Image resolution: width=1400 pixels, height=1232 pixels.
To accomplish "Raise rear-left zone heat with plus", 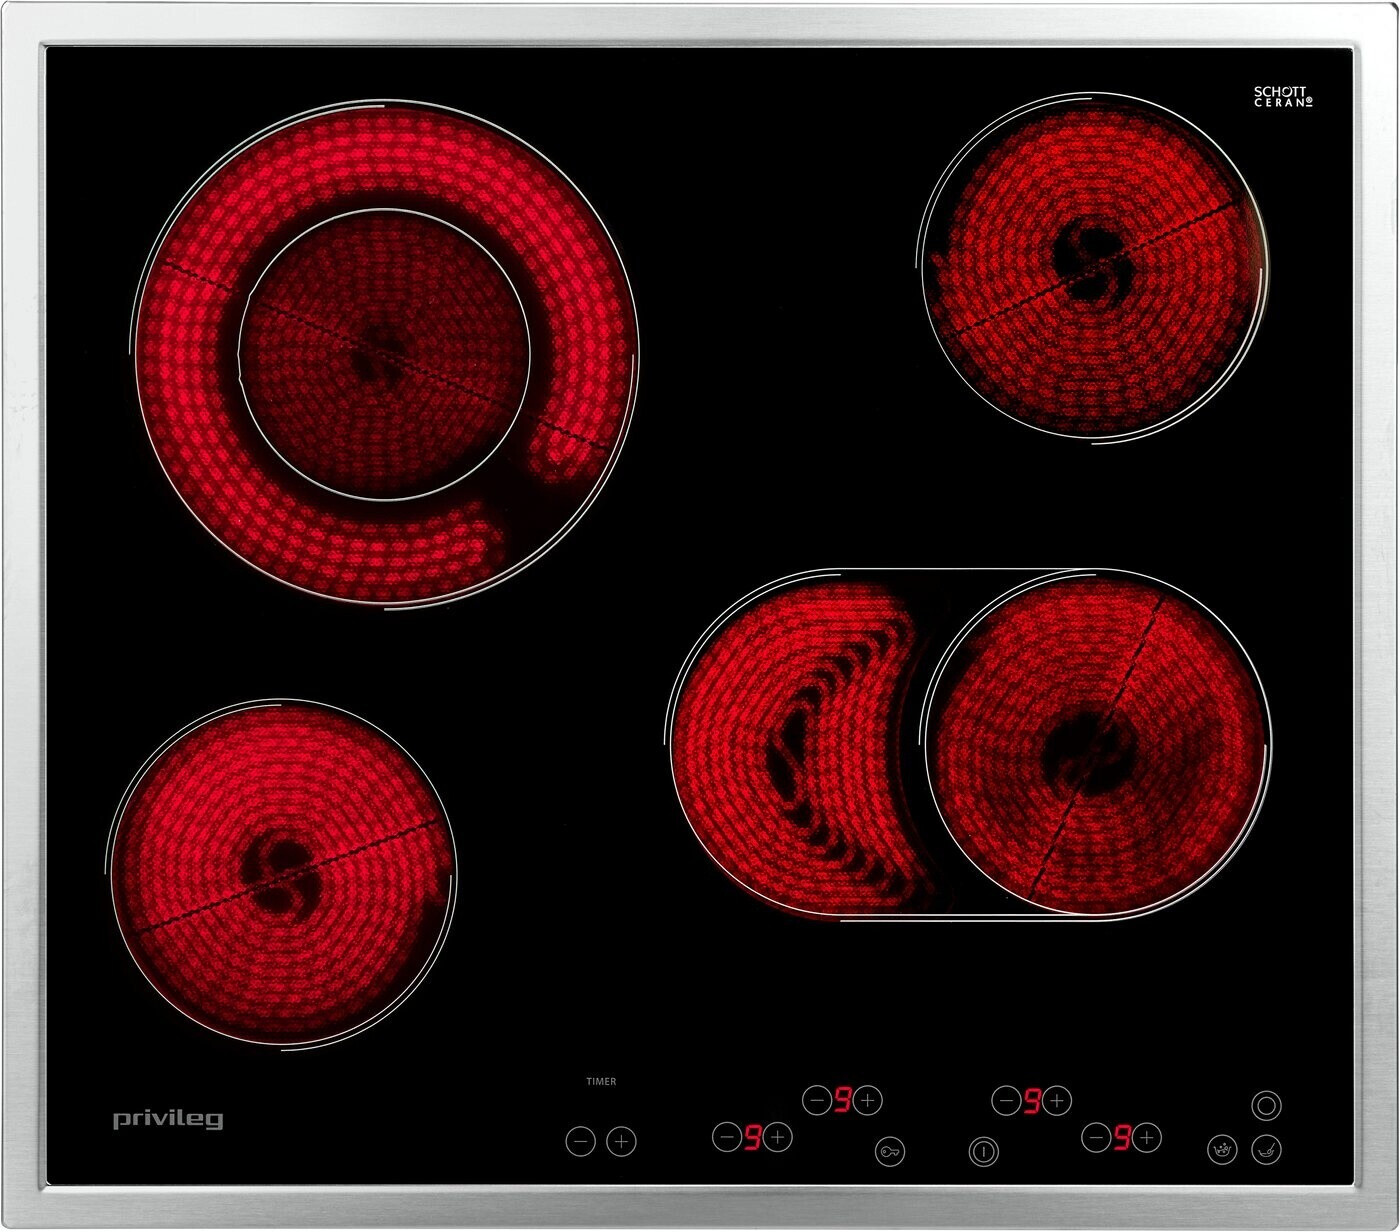I will click(x=868, y=1101).
